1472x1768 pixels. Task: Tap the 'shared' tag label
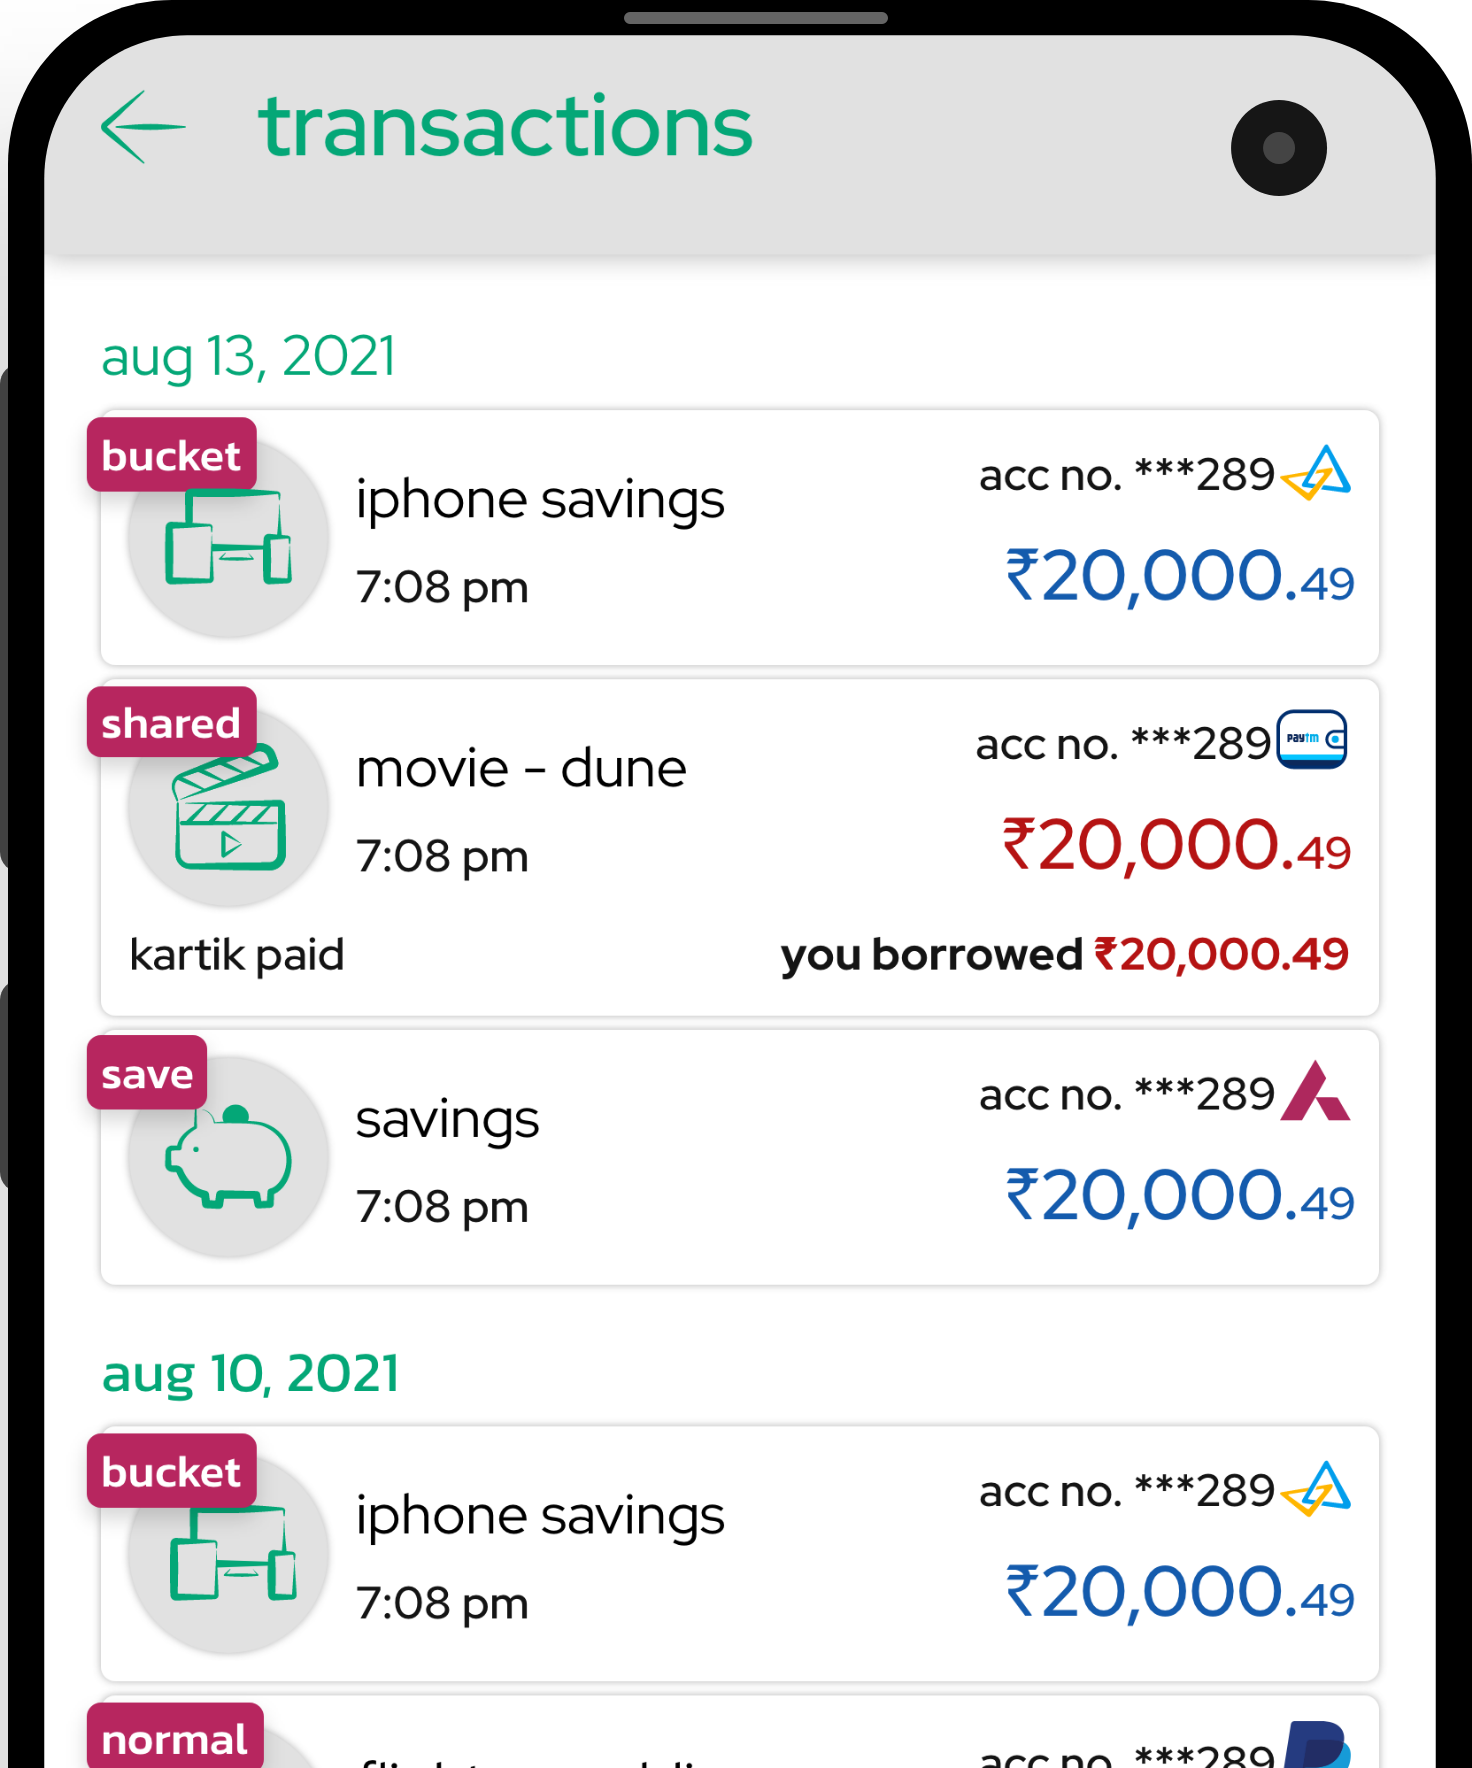tap(172, 722)
